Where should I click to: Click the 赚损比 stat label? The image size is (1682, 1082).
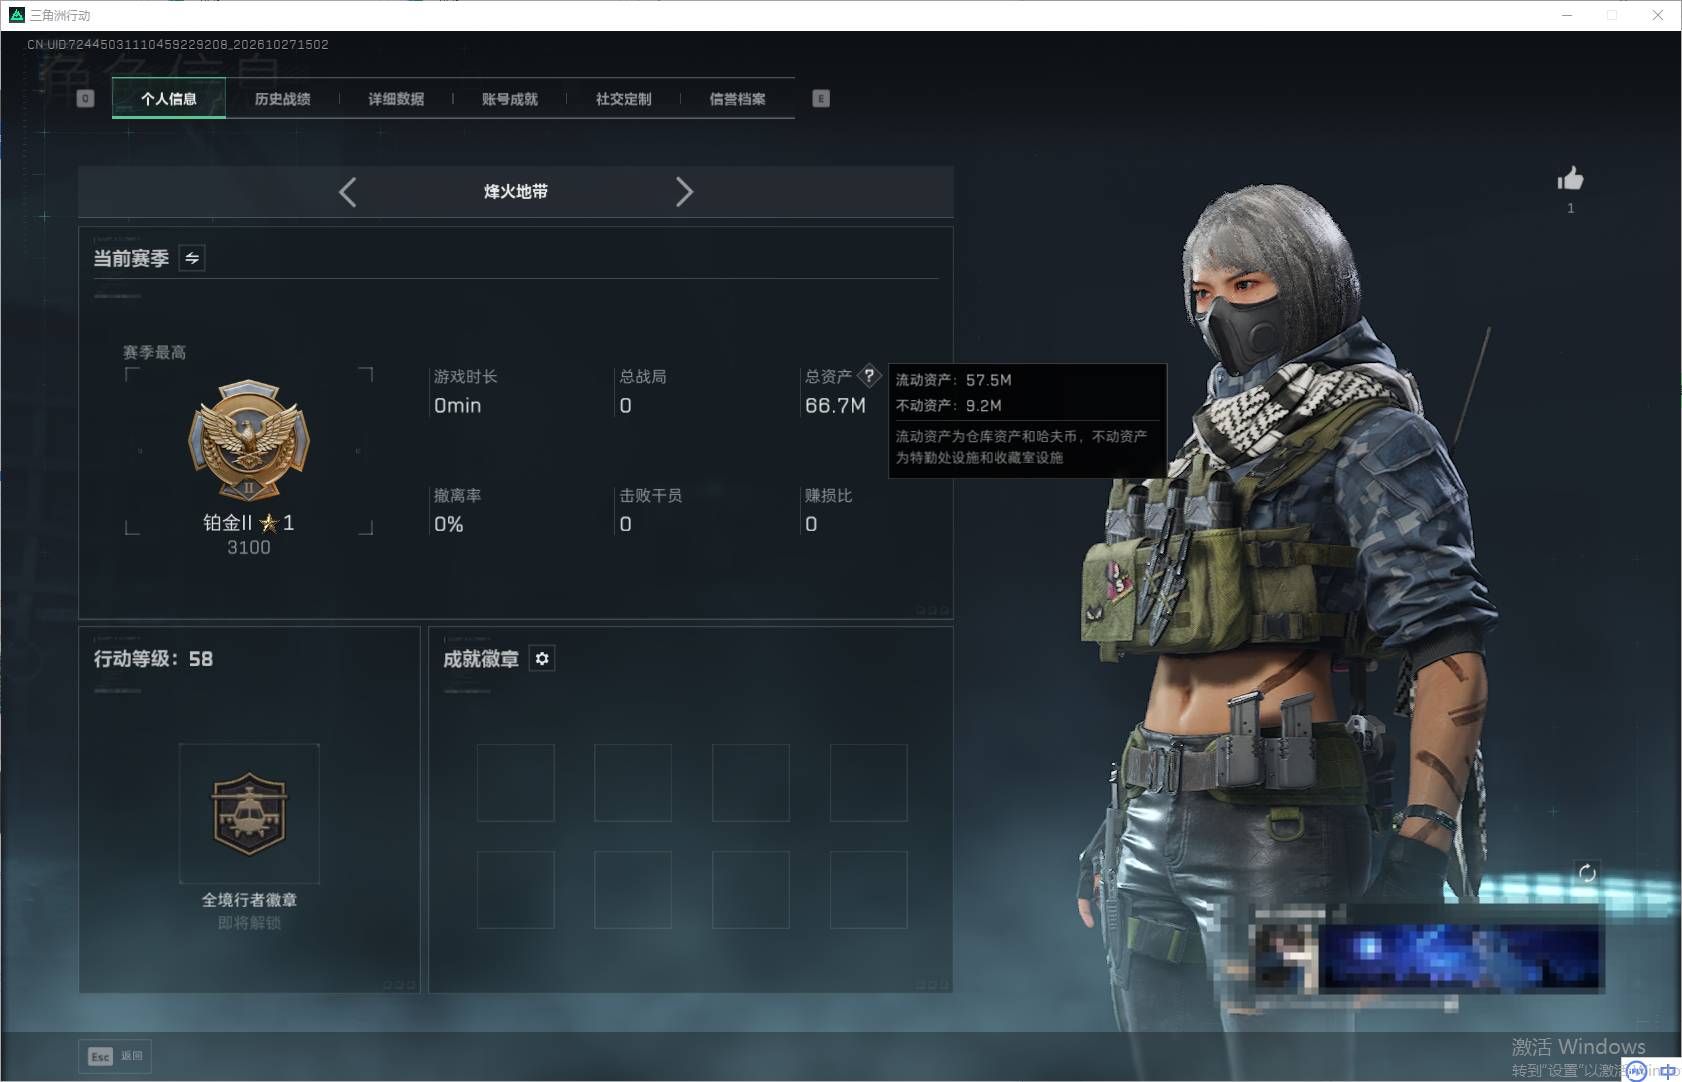829,496
